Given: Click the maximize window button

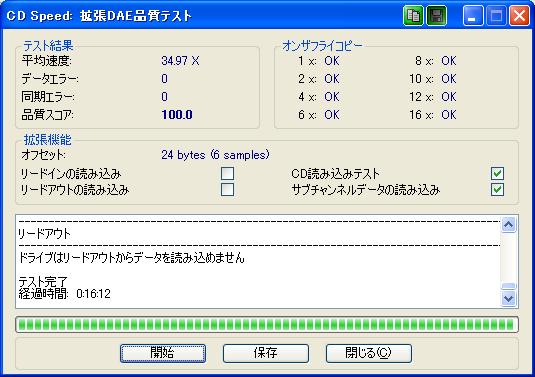Looking at the screenshot, I should pyautogui.click(x=496, y=16).
